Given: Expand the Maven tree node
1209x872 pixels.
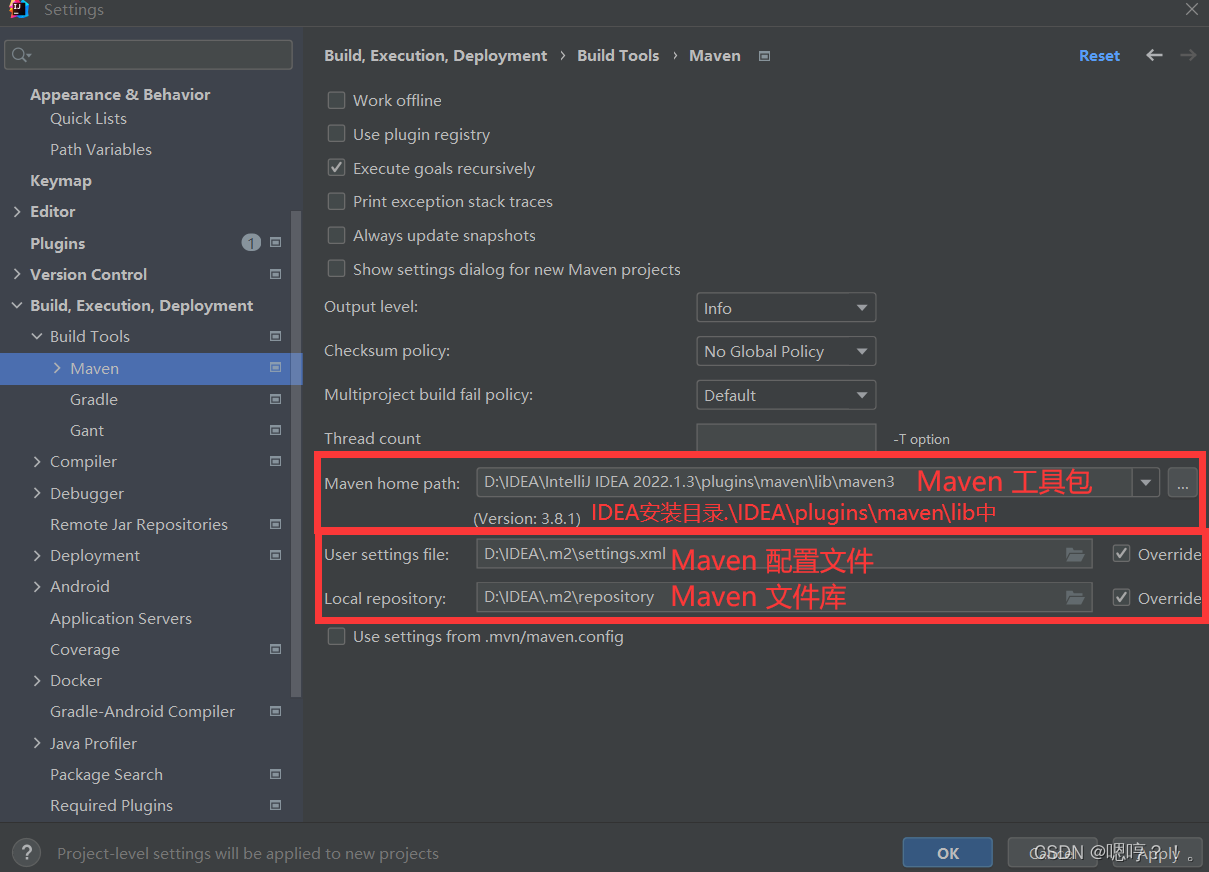Looking at the screenshot, I should tap(57, 368).
